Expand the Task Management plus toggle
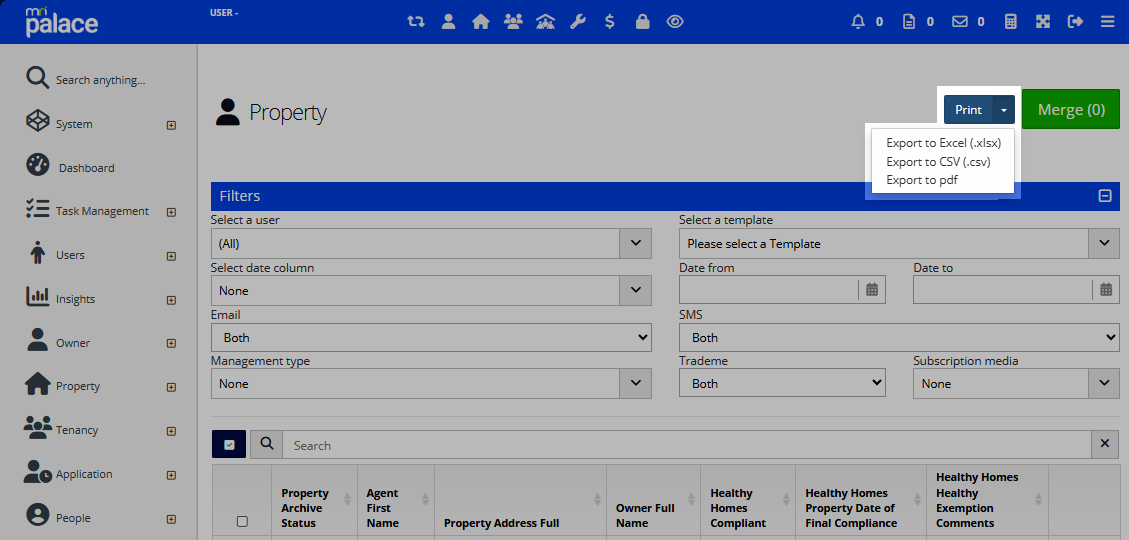This screenshot has height=540, width=1129. [x=171, y=212]
